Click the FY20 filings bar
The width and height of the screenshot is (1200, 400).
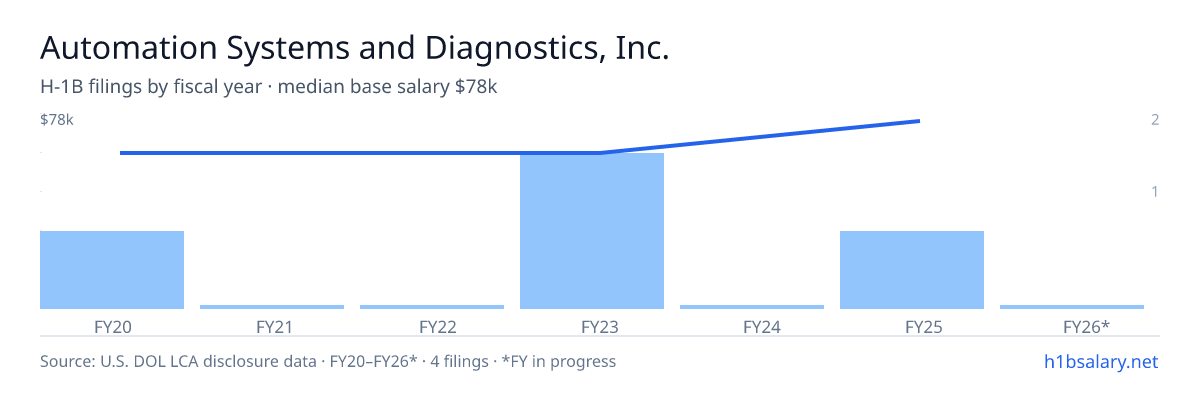tap(112, 270)
